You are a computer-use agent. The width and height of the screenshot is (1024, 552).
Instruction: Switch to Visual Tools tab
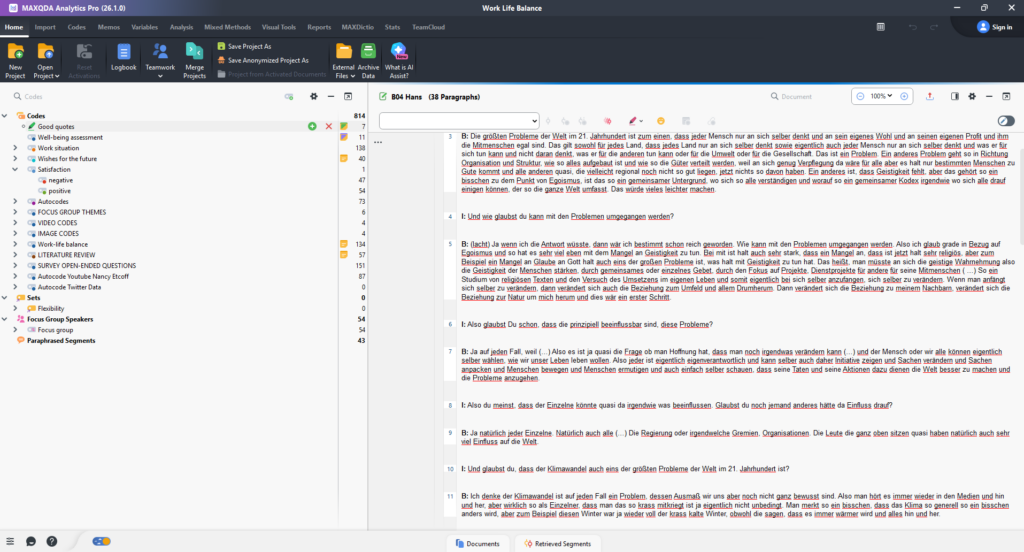[279, 27]
